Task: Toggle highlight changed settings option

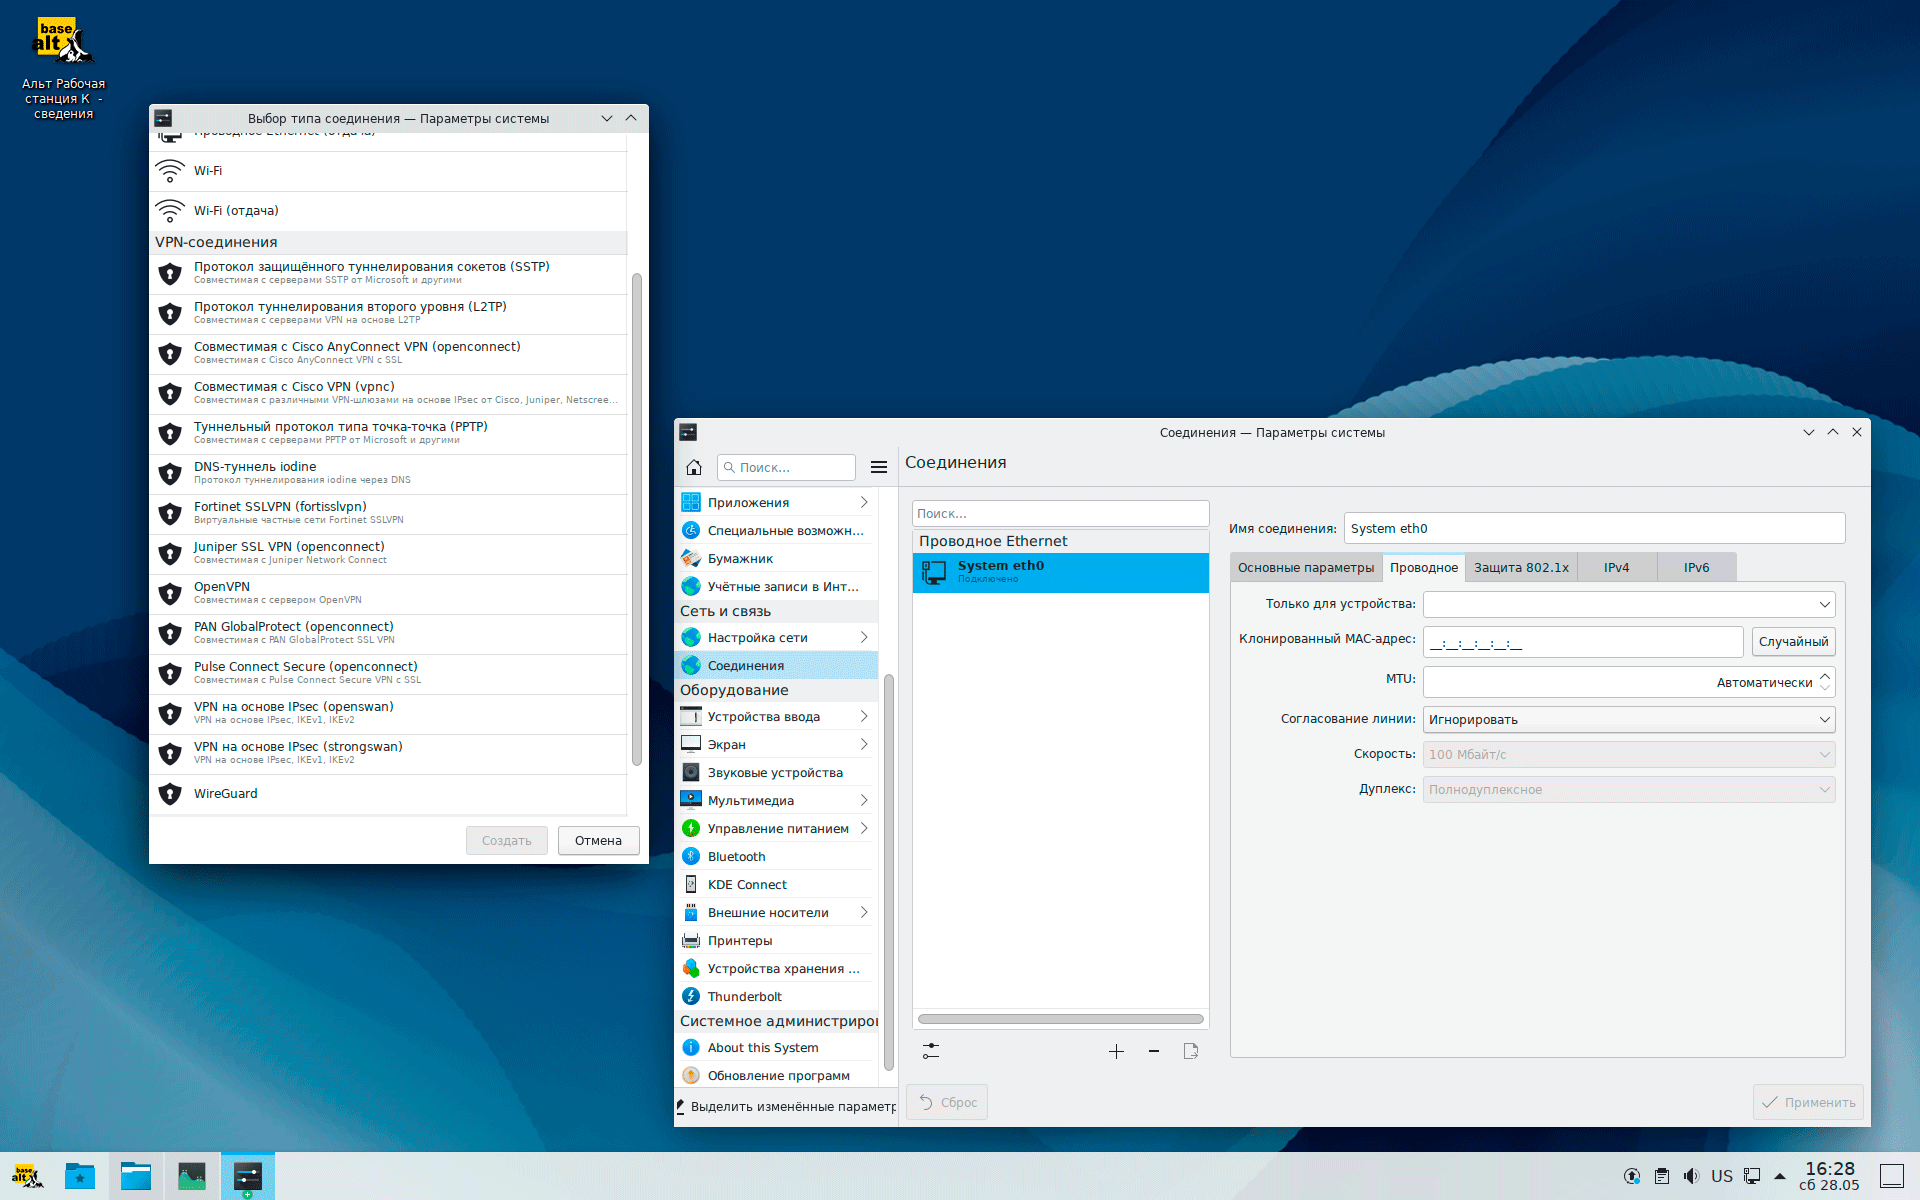Action: pos(785,1106)
